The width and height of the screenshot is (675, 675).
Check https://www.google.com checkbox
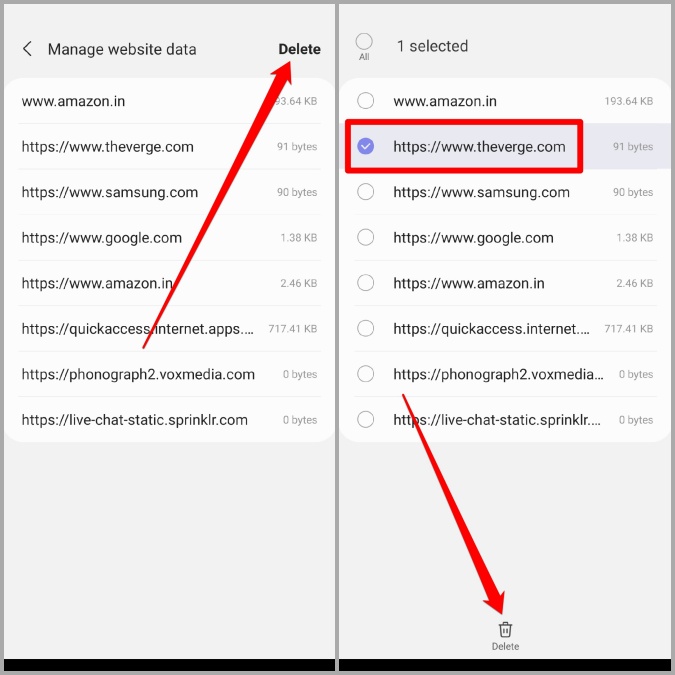click(x=365, y=238)
